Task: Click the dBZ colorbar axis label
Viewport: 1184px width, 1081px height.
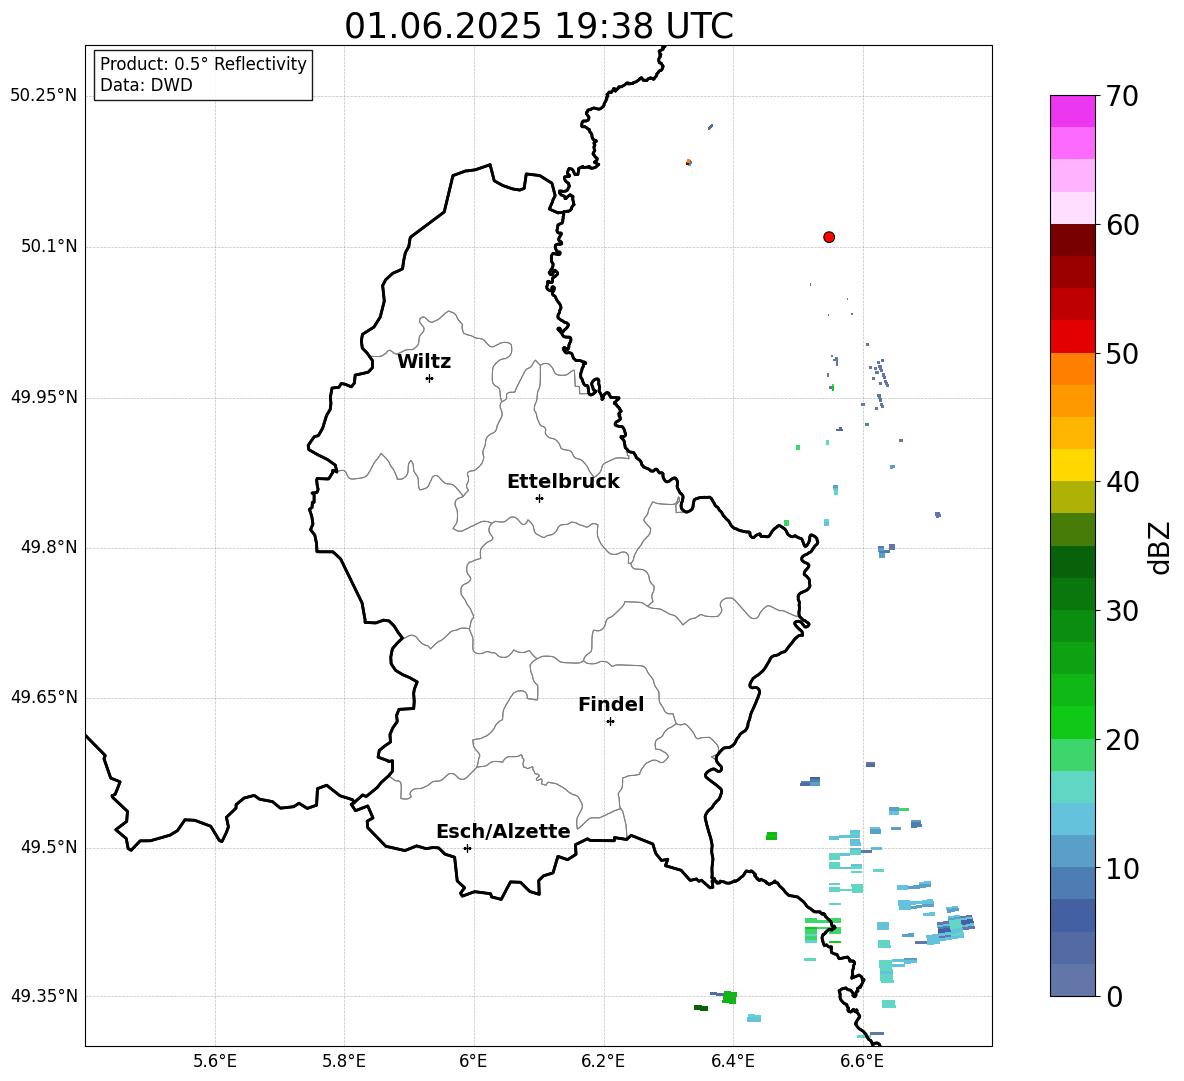Action: [x=1159, y=547]
